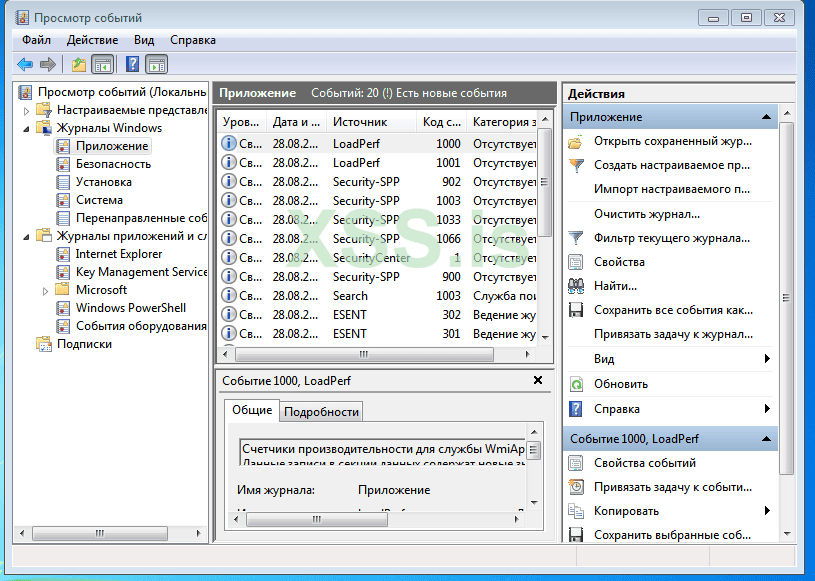Open 'Фильтр текущего журнала...' filter action
Viewport: 815px width, 581px height.
[670, 238]
